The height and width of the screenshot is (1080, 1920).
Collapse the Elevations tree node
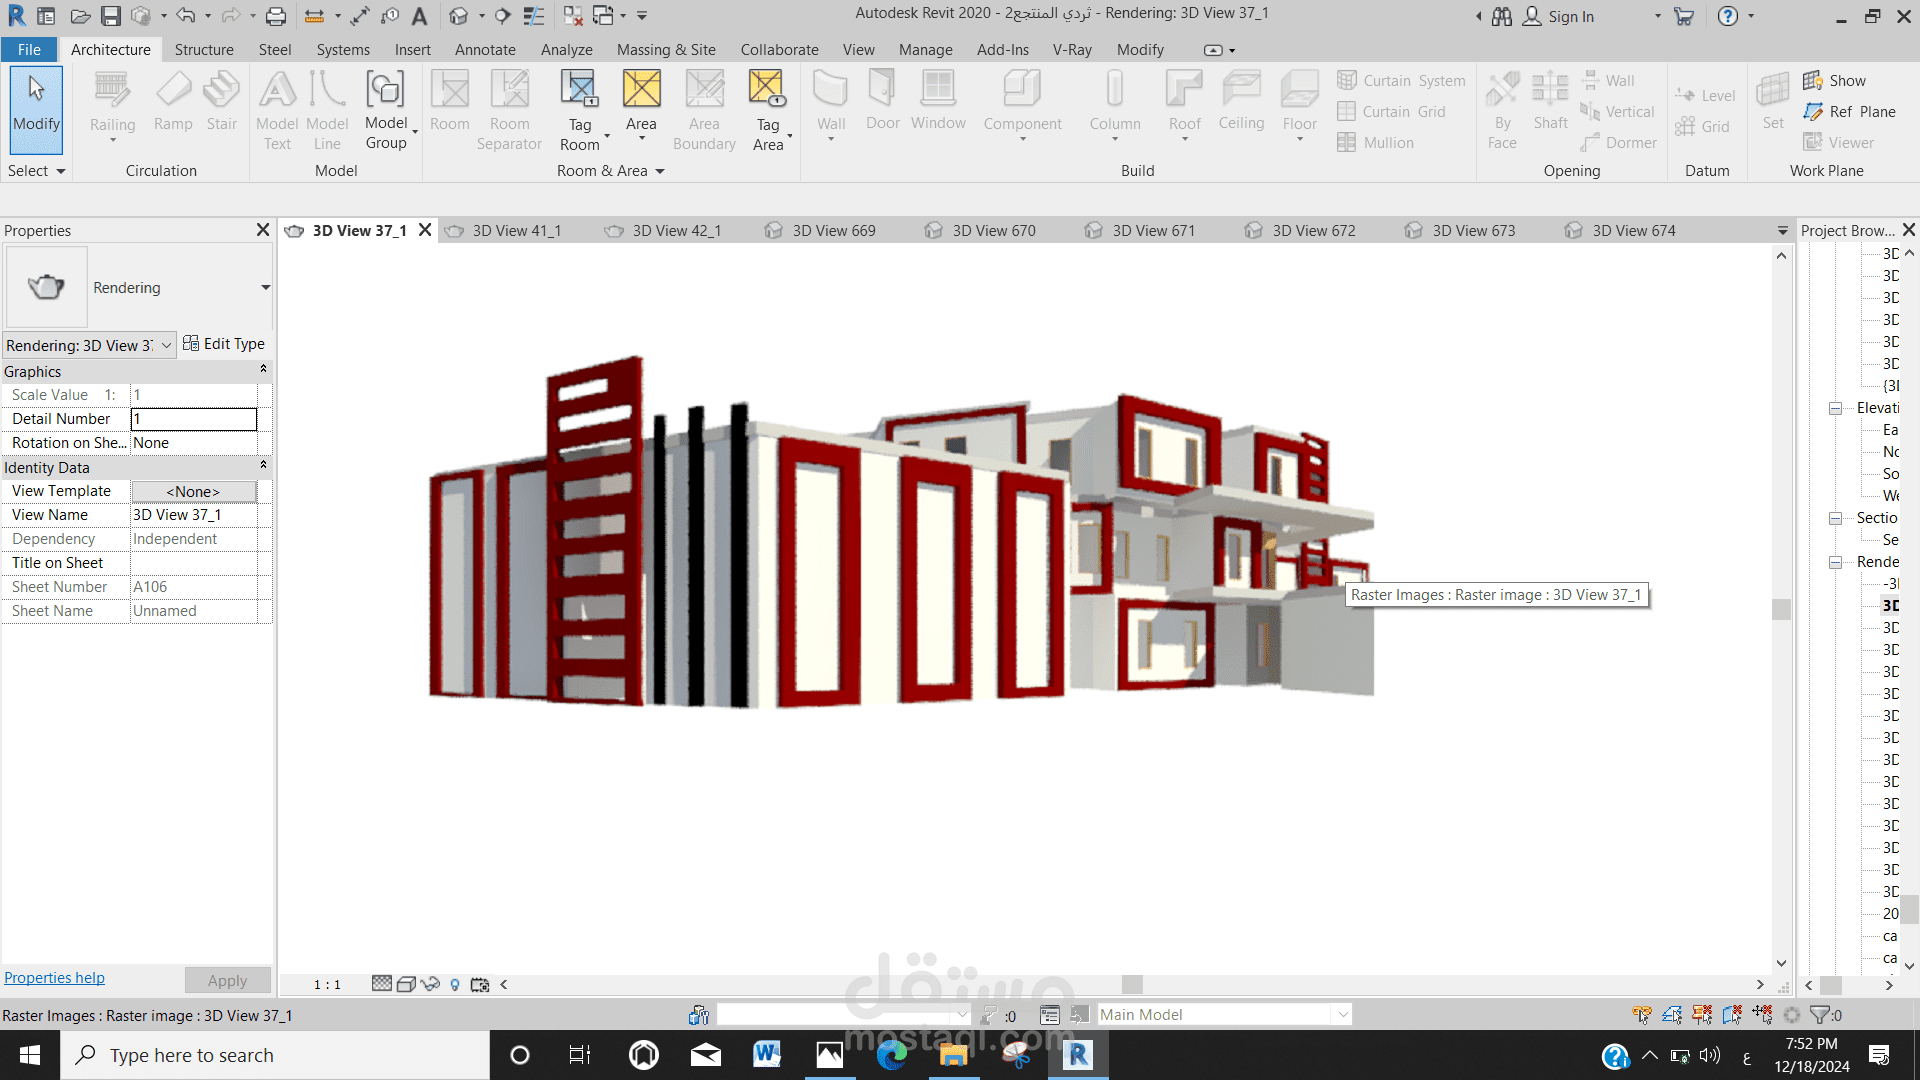[x=1836, y=408]
